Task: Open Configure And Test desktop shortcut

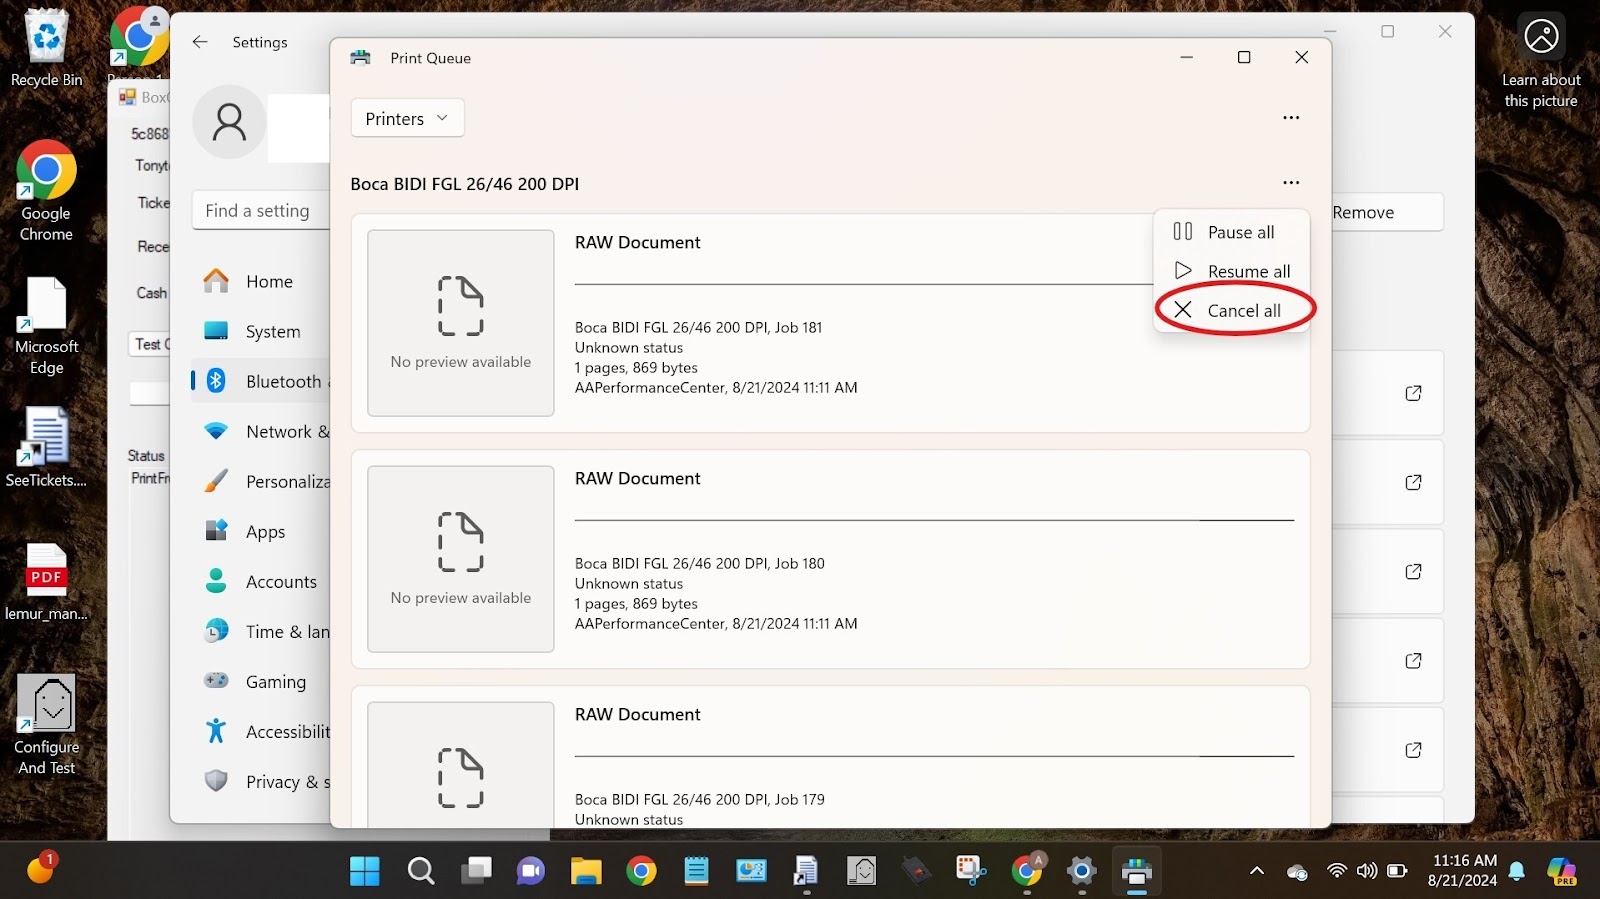Action: tap(47, 725)
